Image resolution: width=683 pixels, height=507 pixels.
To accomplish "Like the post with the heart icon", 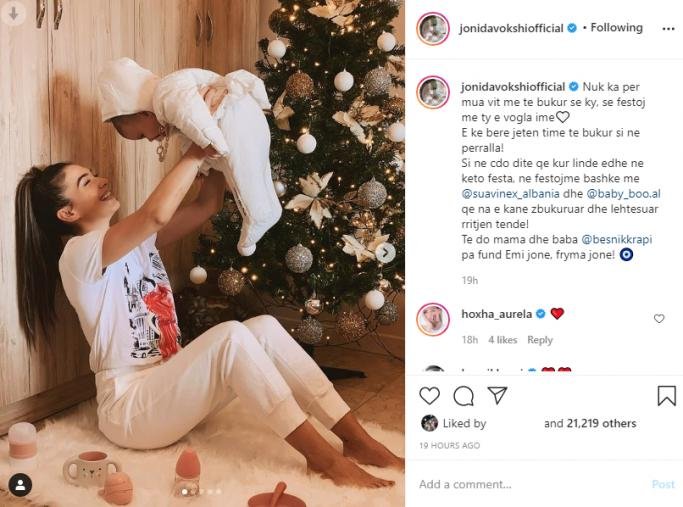I will [x=429, y=395].
